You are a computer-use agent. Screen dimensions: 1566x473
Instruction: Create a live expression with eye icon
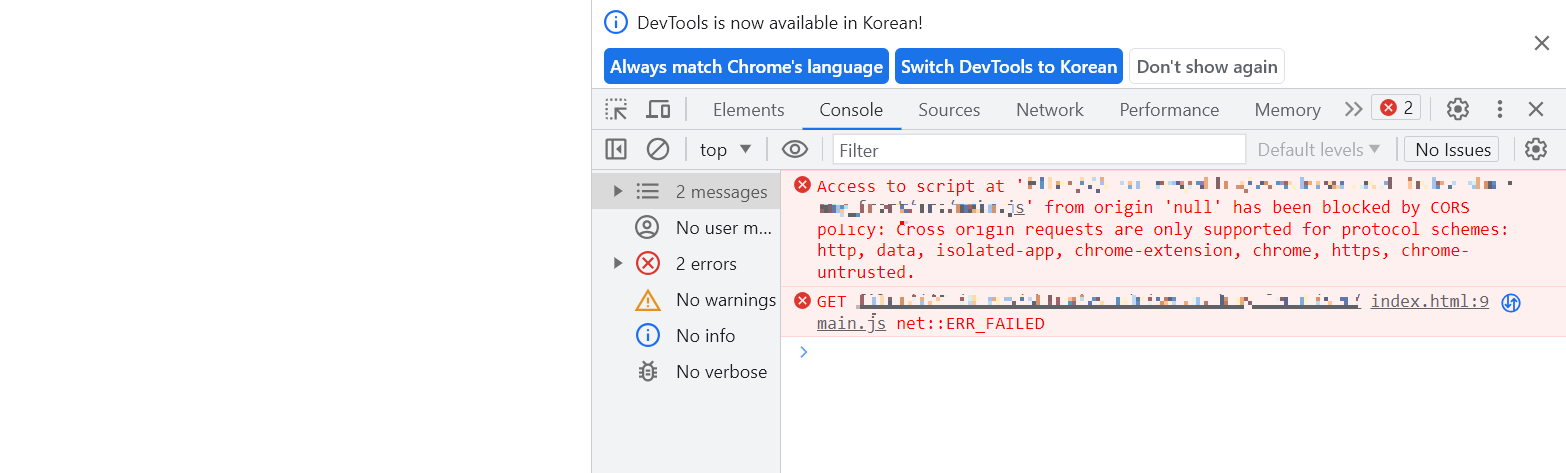795,149
